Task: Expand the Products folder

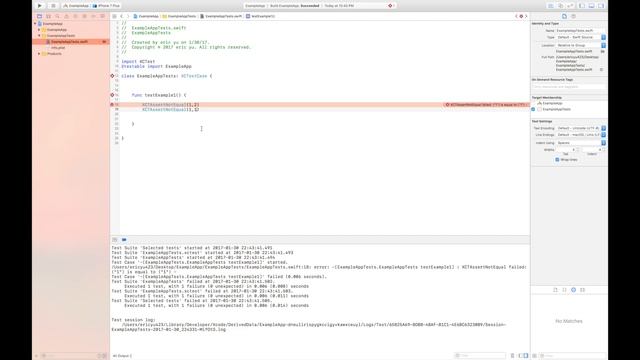Action: pyautogui.click(x=39, y=54)
